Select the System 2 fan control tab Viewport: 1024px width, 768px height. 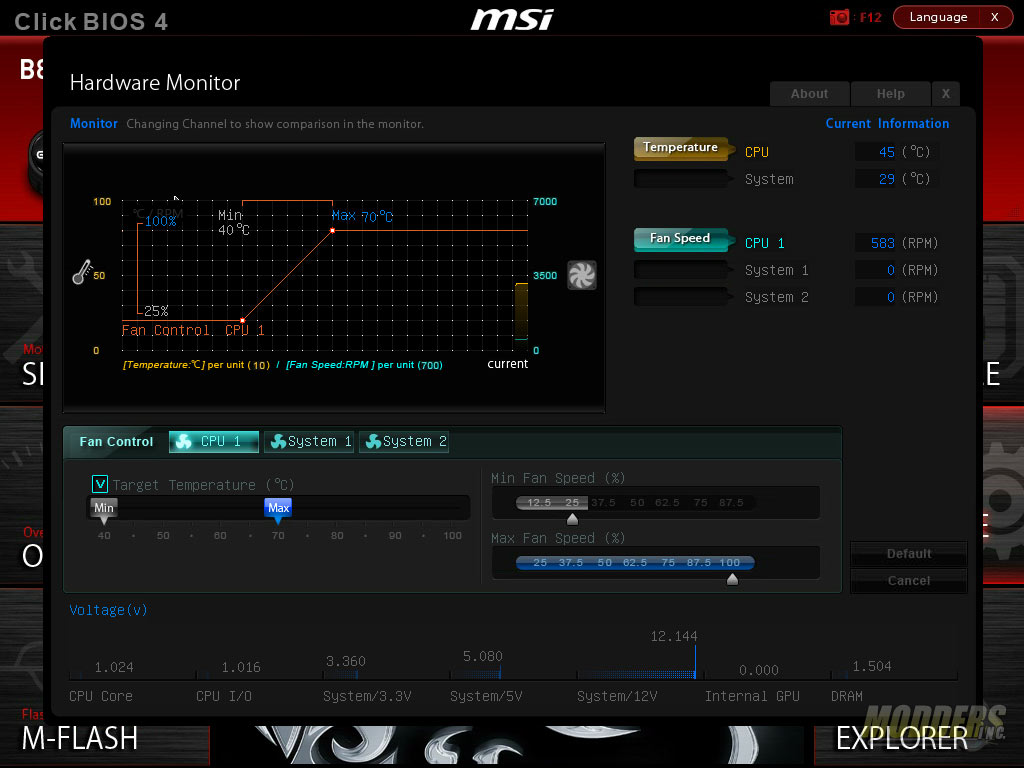click(404, 441)
